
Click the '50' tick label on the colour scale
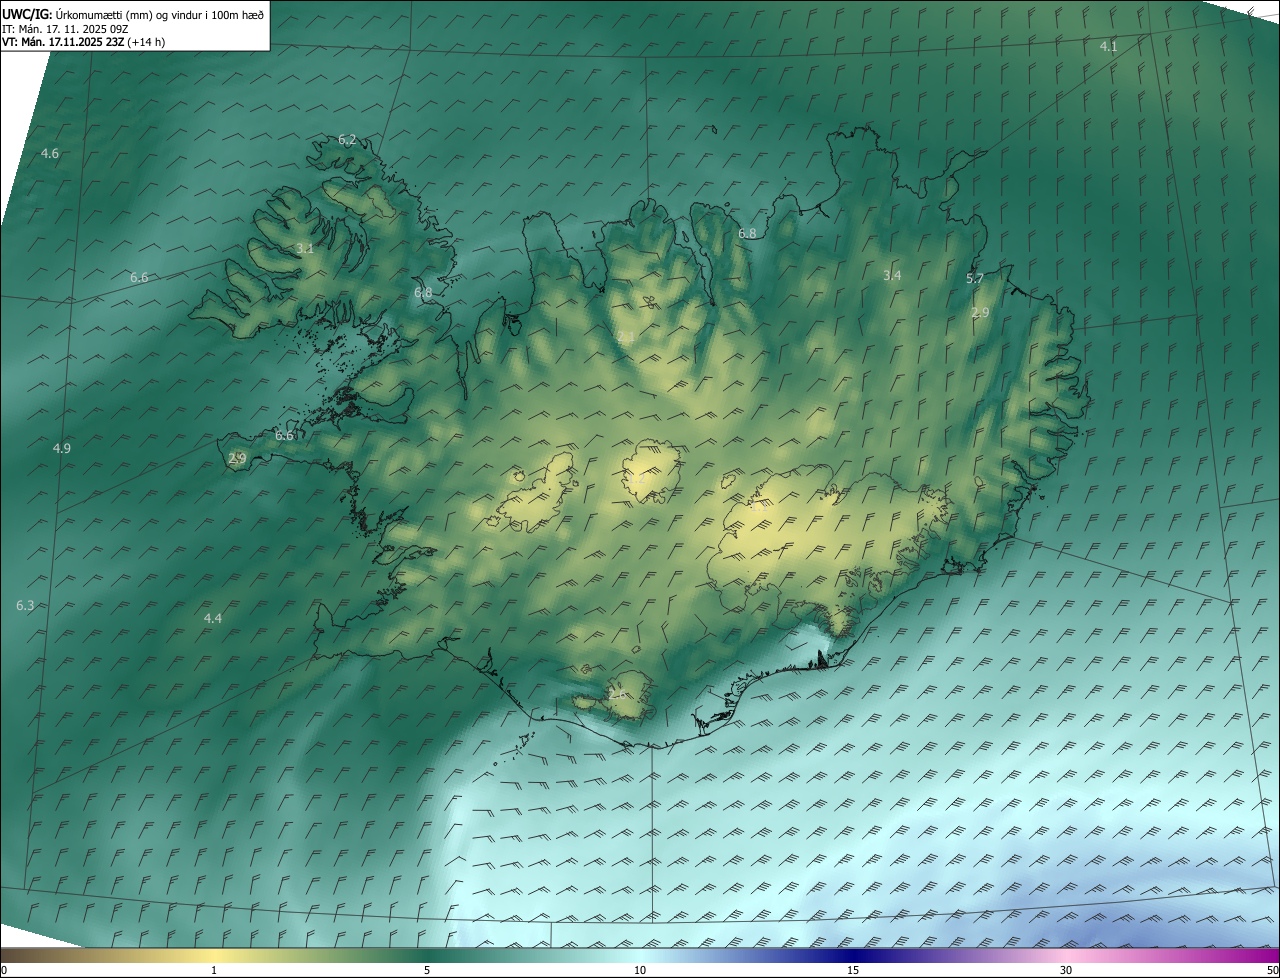(x=1272, y=970)
